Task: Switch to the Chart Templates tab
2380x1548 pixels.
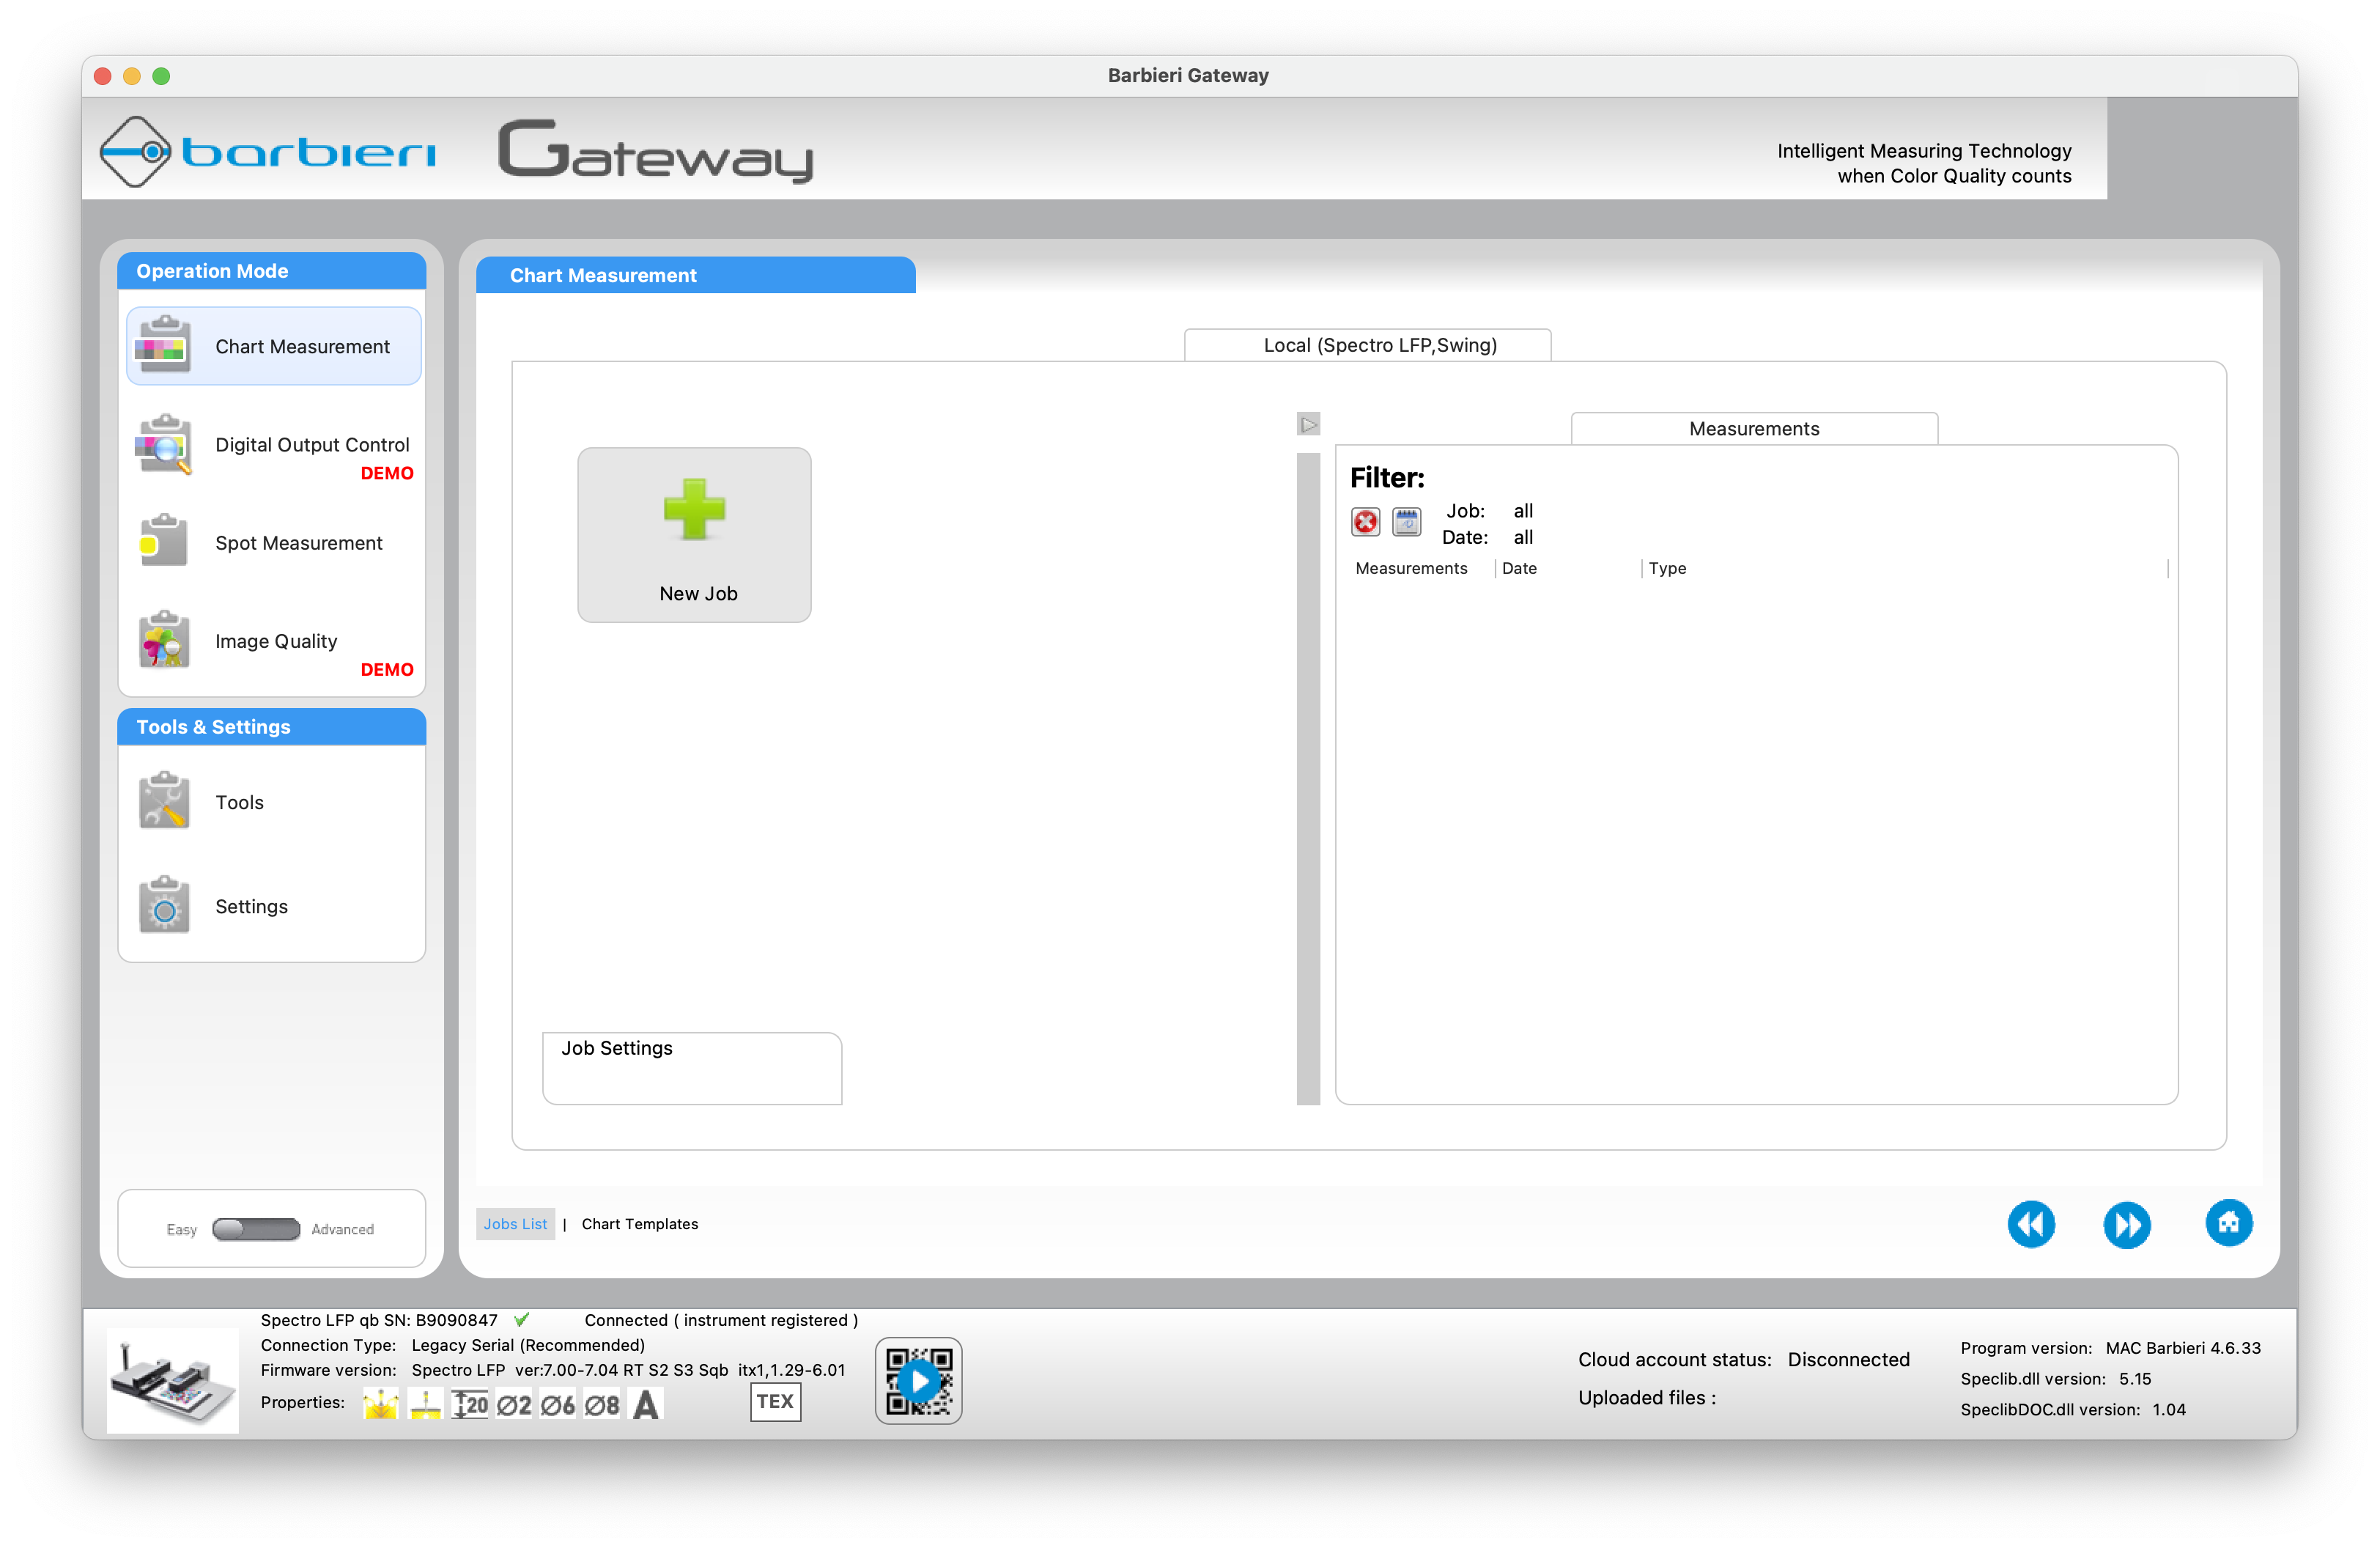Action: (x=640, y=1224)
